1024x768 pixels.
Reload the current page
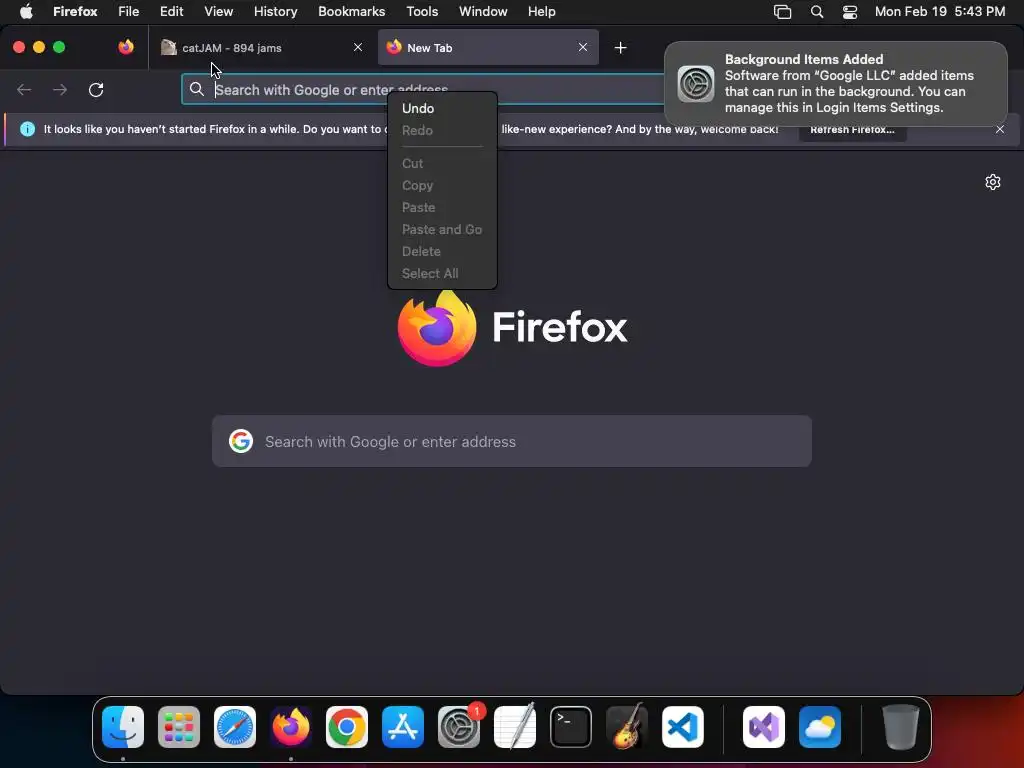pyautogui.click(x=96, y=89)
